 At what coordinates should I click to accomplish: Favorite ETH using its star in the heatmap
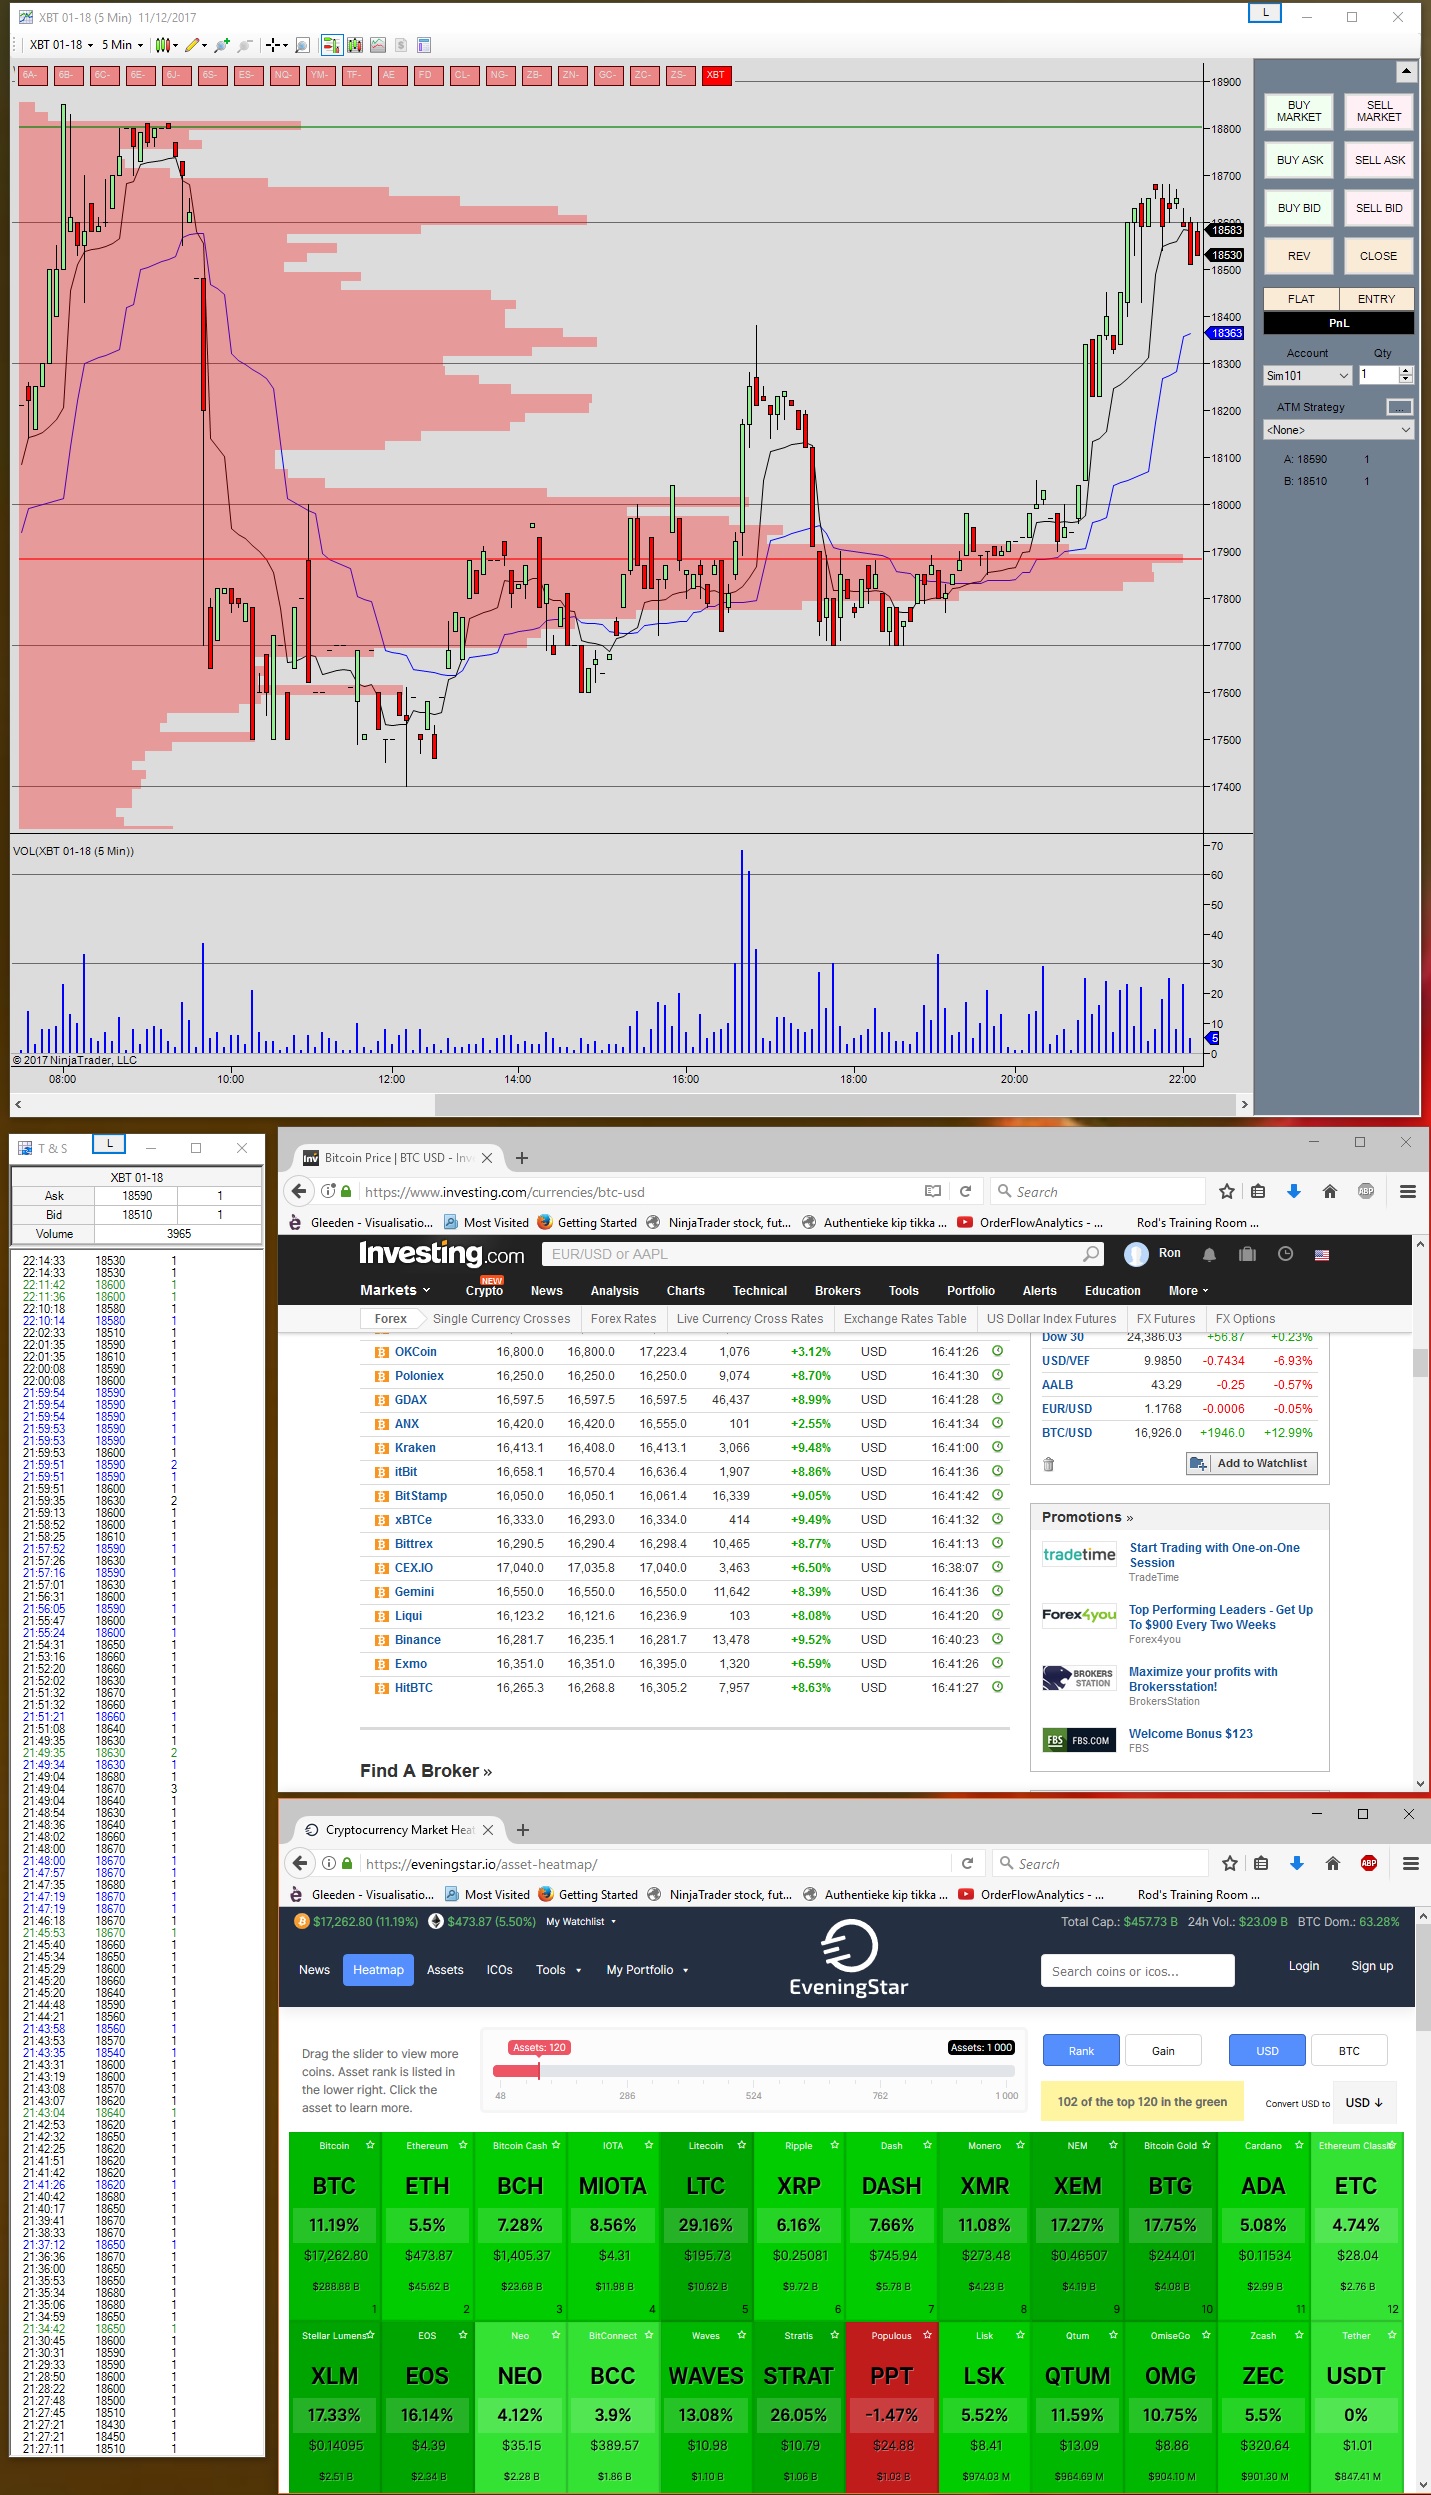pyautogui.click(x=463, y=2145)
